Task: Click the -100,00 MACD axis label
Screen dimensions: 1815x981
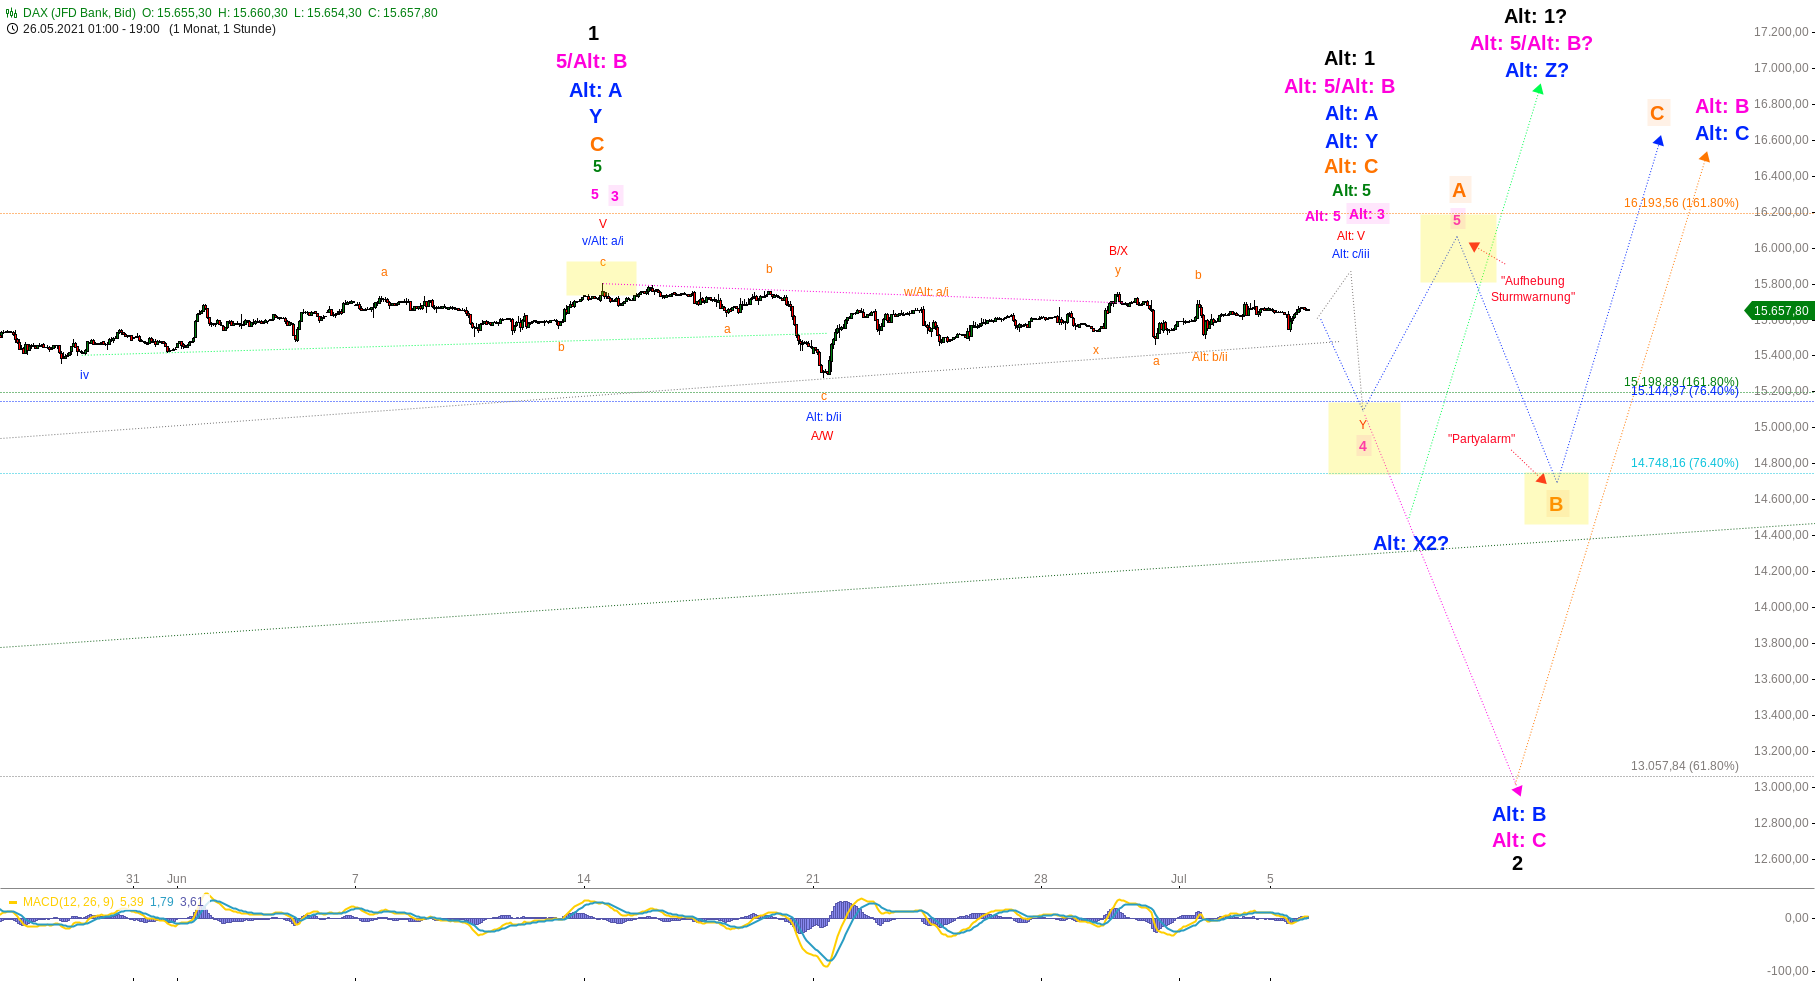Action: (x=1787, y=971)
